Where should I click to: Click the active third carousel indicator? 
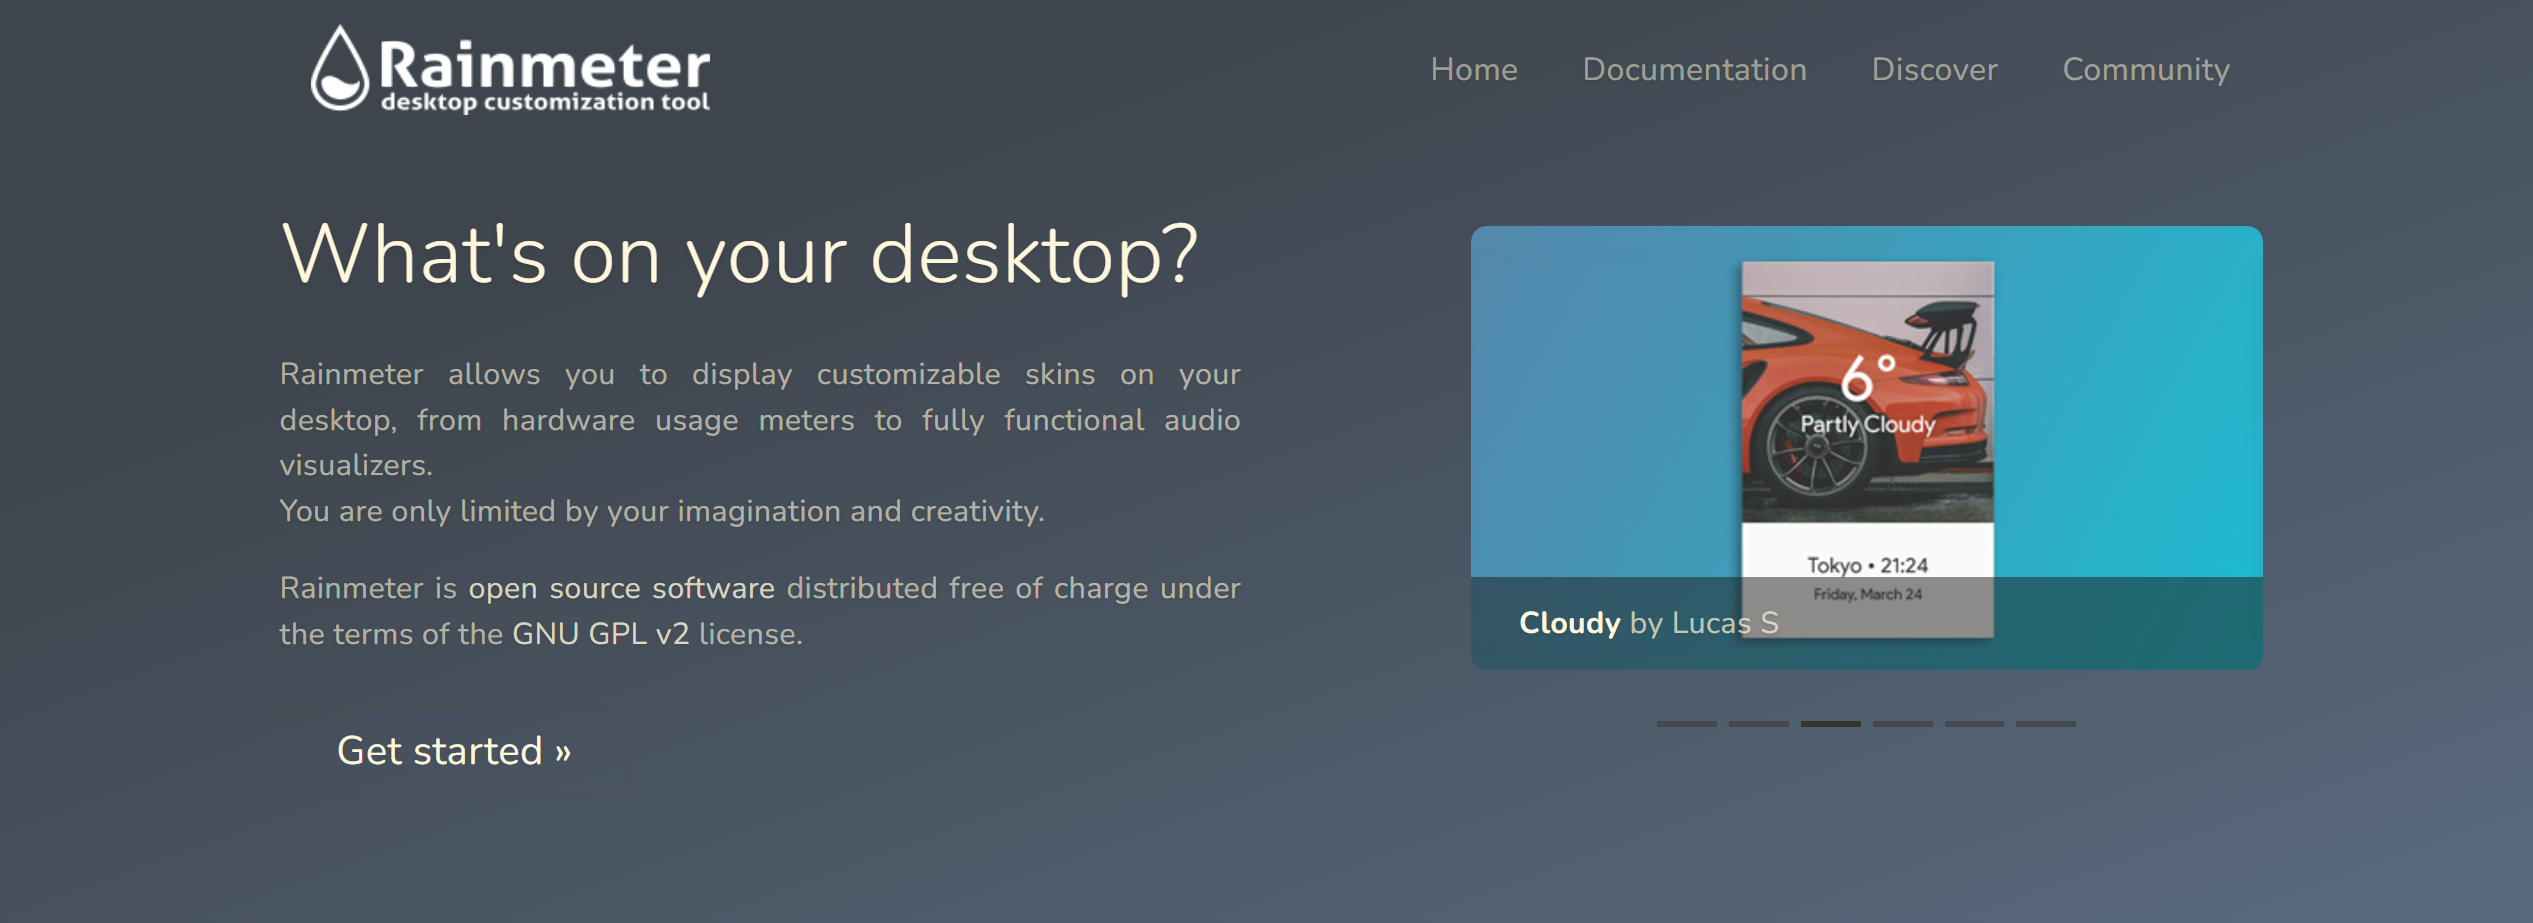click(1830, 723)
